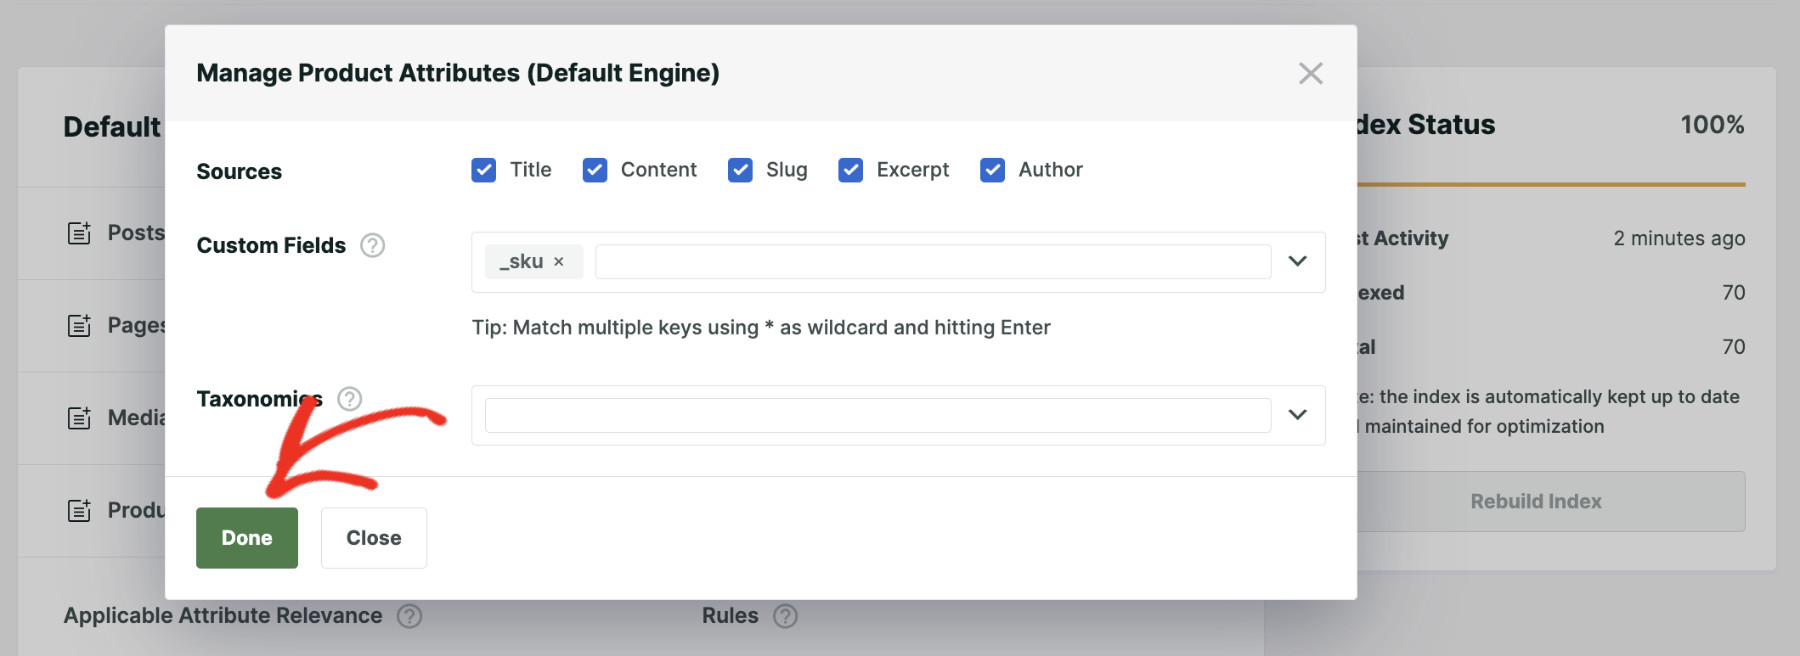Focus the Custom Fields text input

933,262
